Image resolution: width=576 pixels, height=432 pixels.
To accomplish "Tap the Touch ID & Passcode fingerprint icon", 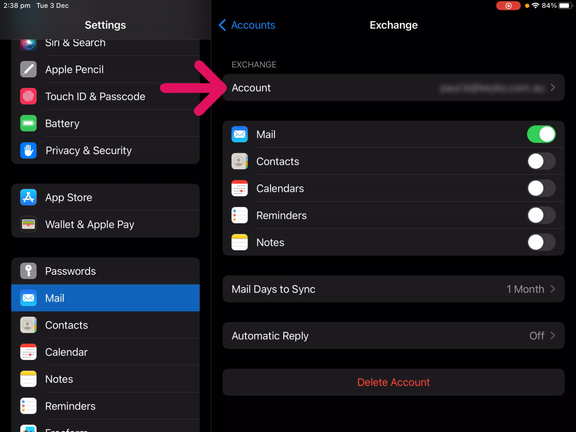I will click(28, 96).
